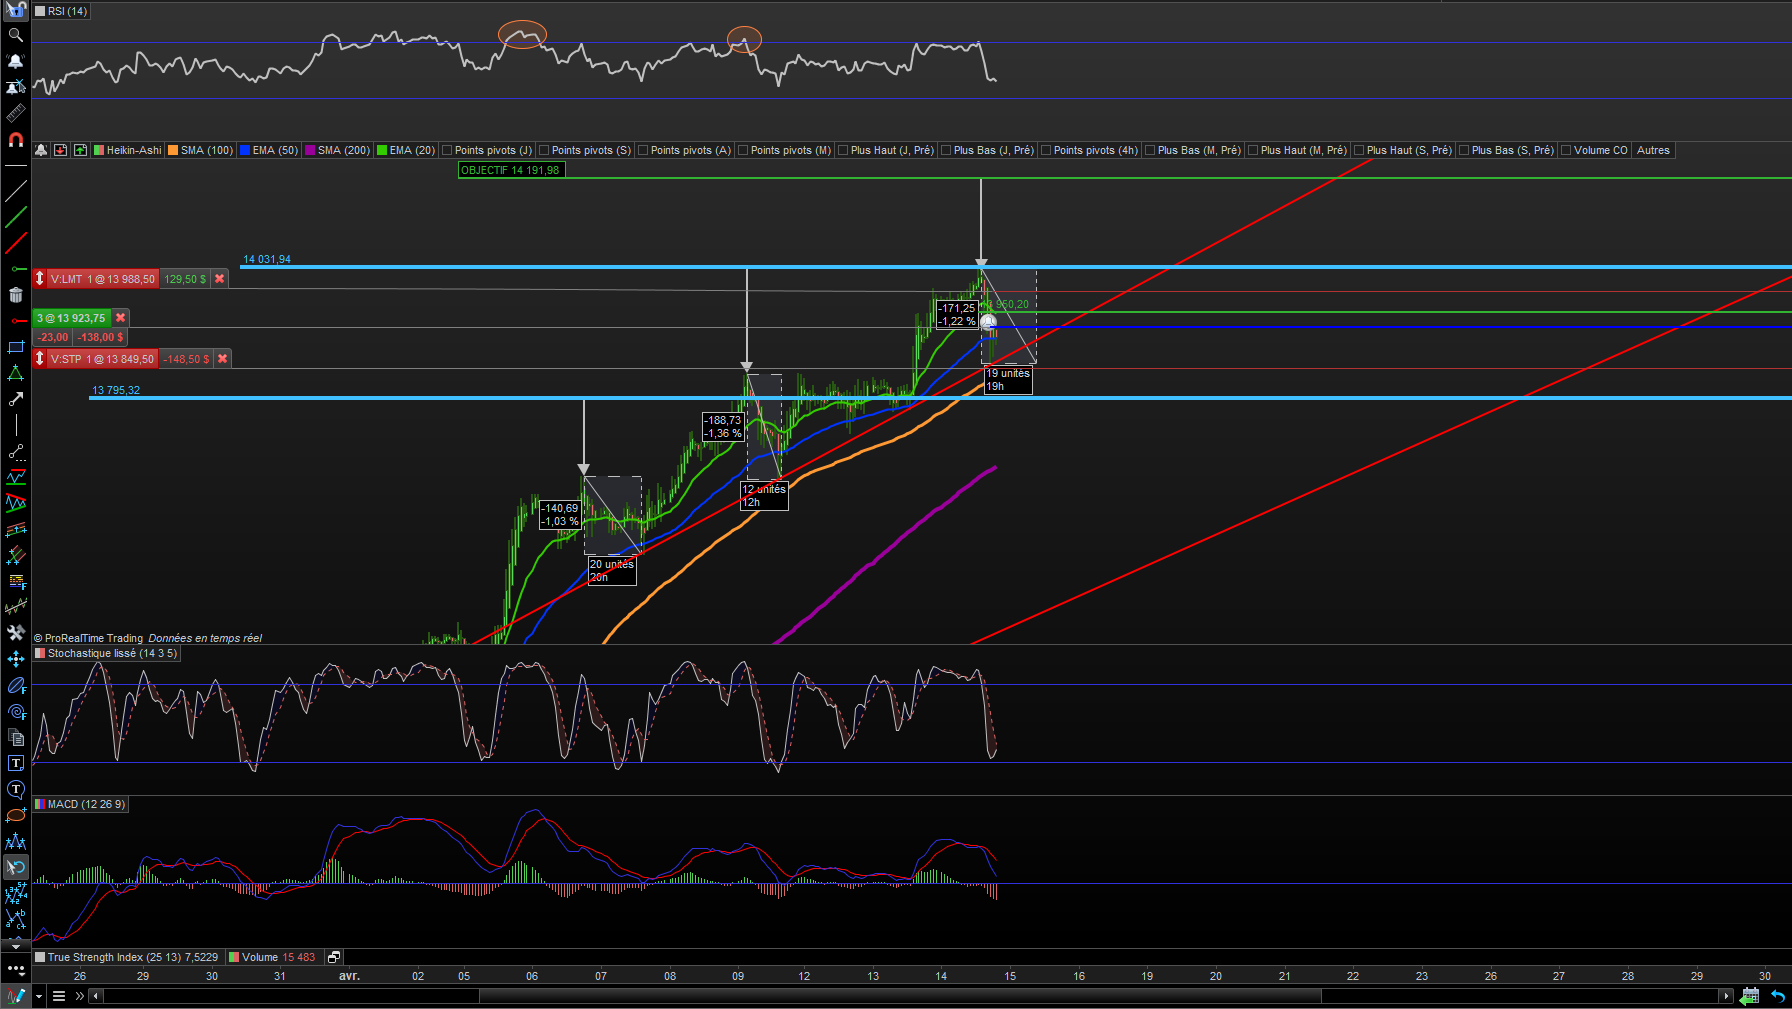Viewport: 1792px width, 1009px height.
Task: Click the V:LMT 1 @ 13 988,50 order label
Action: pyautogui.click(x=103, y=279)
